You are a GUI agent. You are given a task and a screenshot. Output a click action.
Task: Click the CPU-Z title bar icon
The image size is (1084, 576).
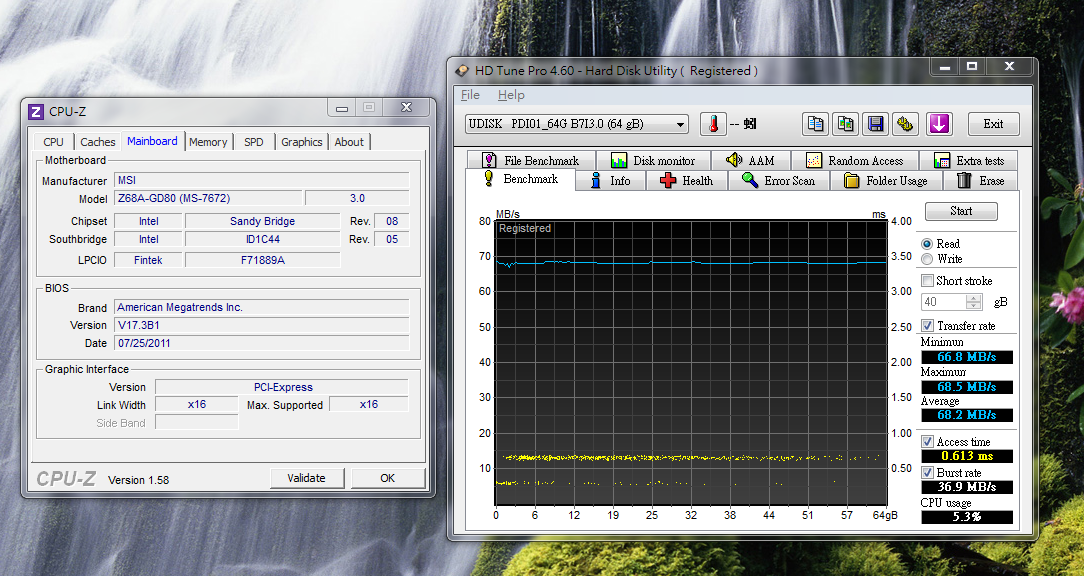36,112
